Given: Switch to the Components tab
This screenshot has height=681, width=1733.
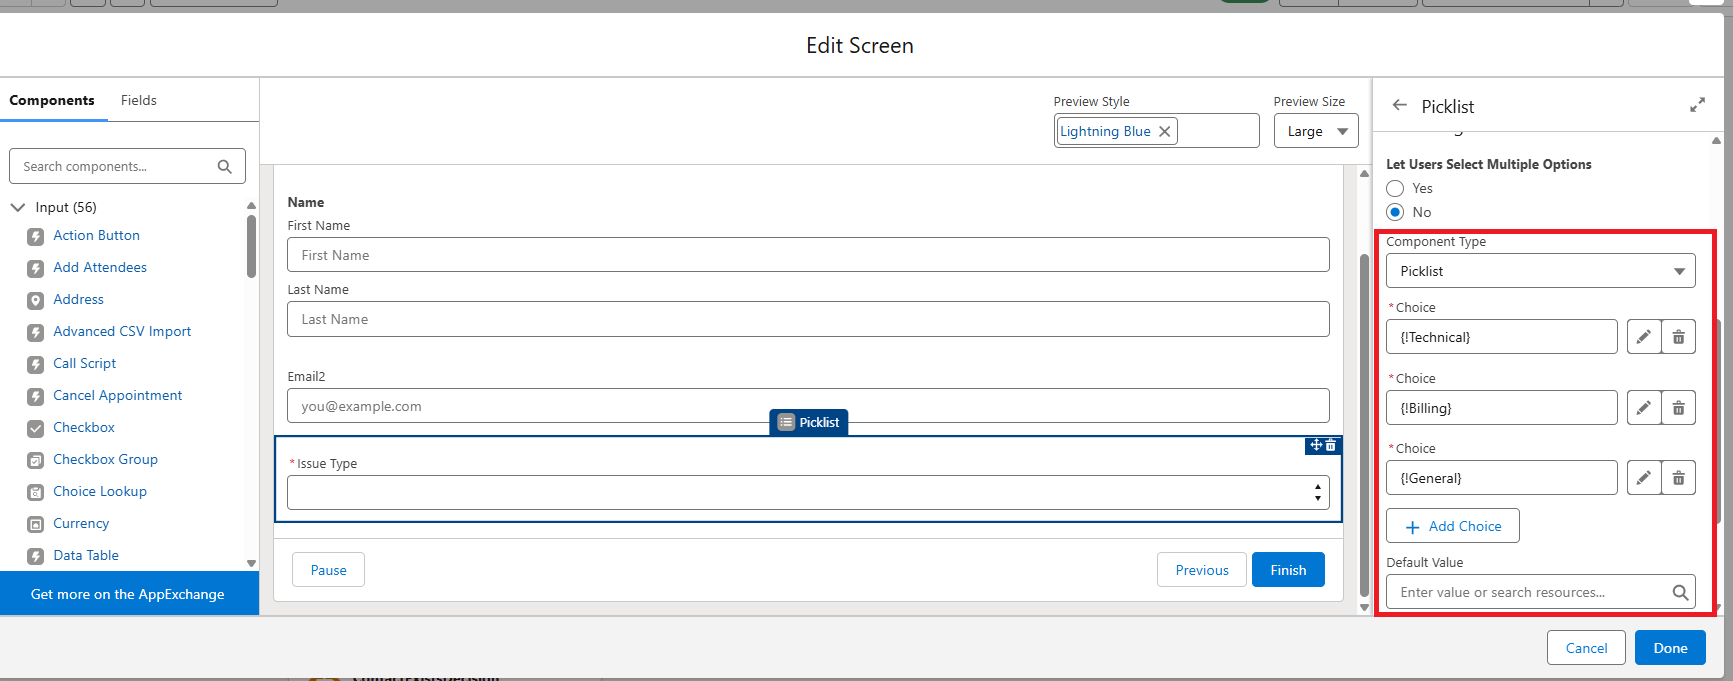Looking at the screenshot, I should pos(52,100).
